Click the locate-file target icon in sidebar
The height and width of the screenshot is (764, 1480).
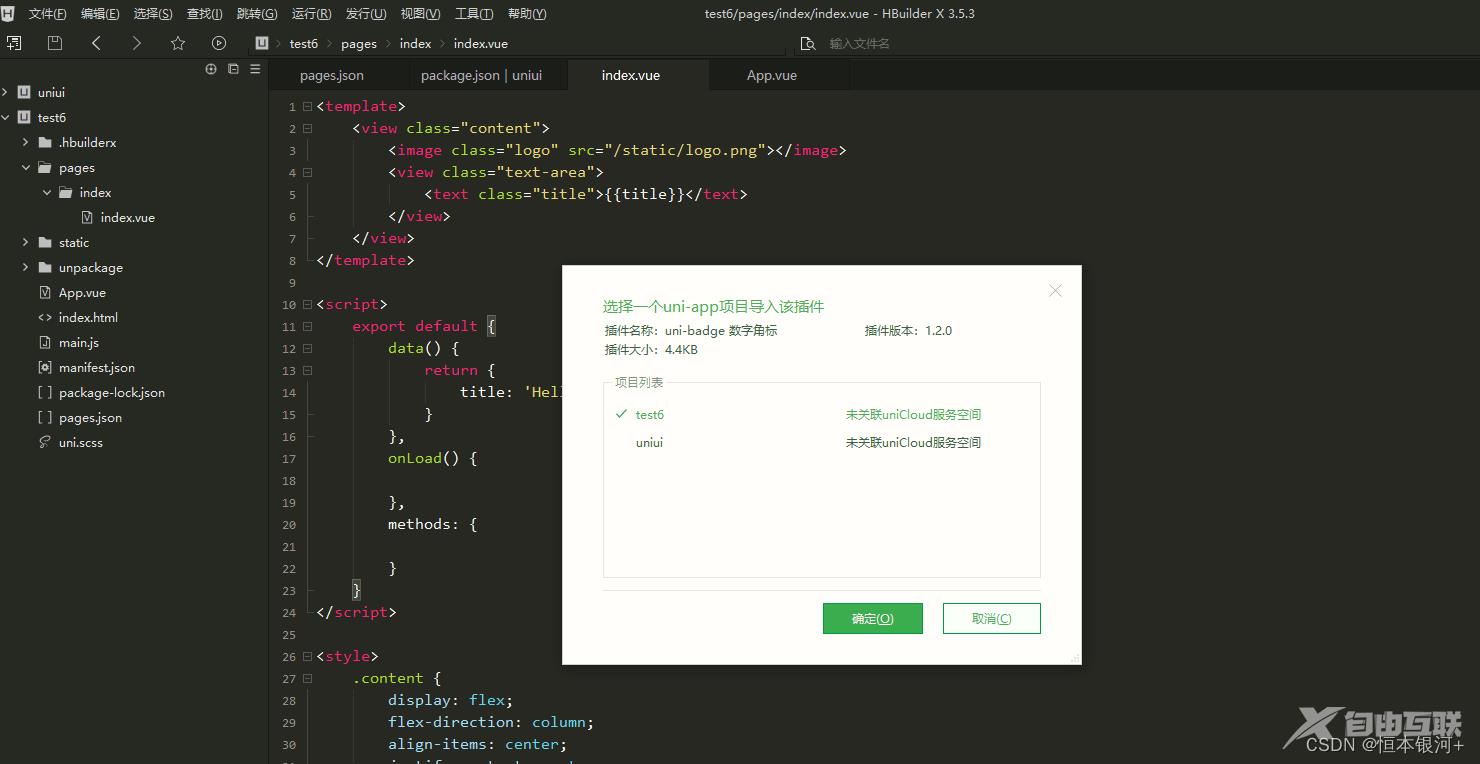[211, 69]
